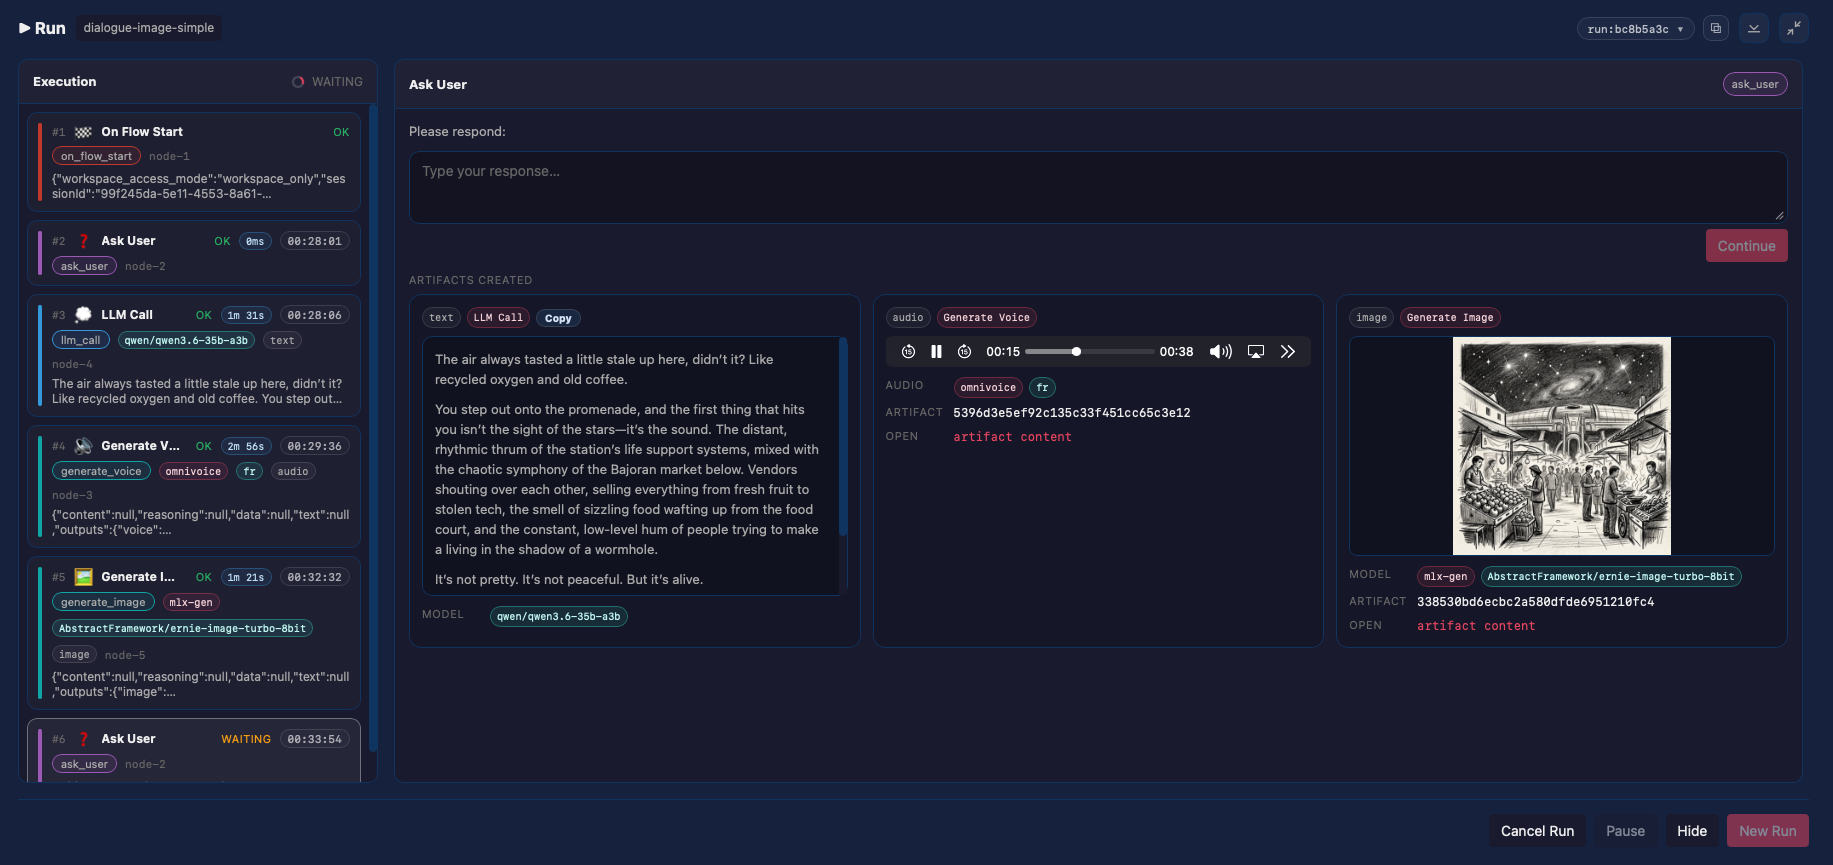Click the Generate Image node icon

tap(83, 577)
